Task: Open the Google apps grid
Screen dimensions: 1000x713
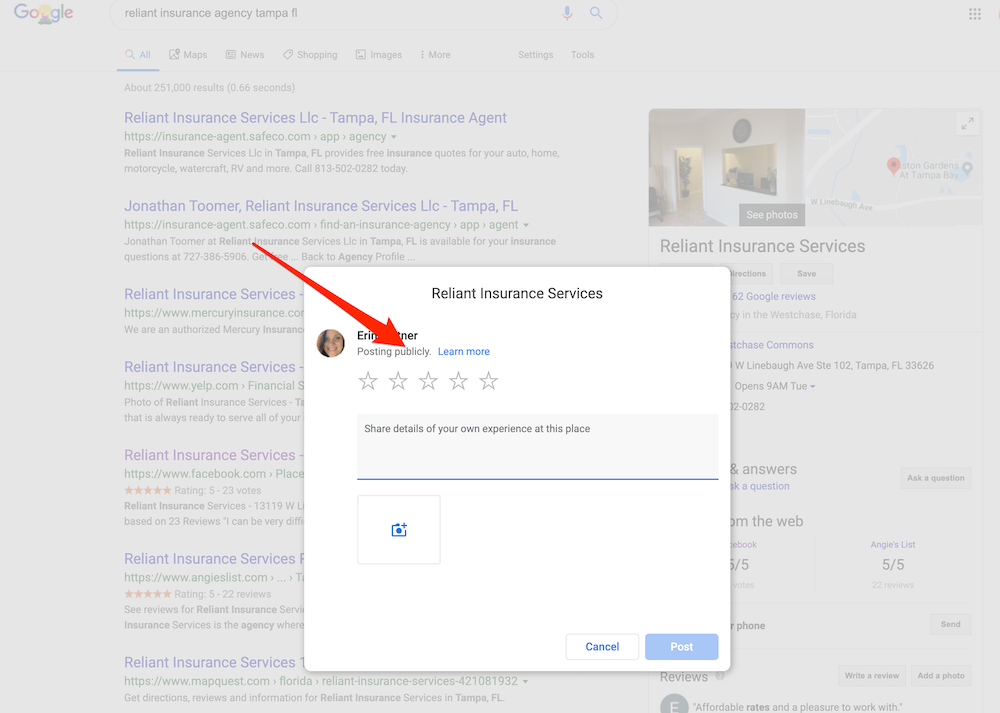Action: coord(974,13)
